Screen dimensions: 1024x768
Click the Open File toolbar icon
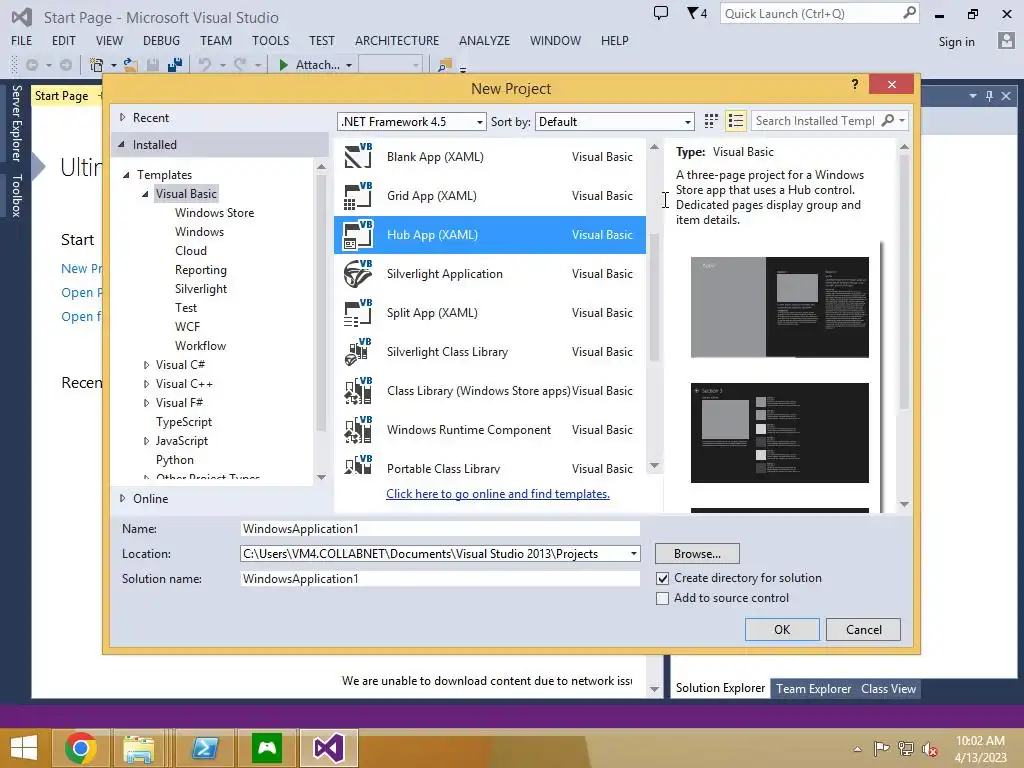tap(131, 65)
